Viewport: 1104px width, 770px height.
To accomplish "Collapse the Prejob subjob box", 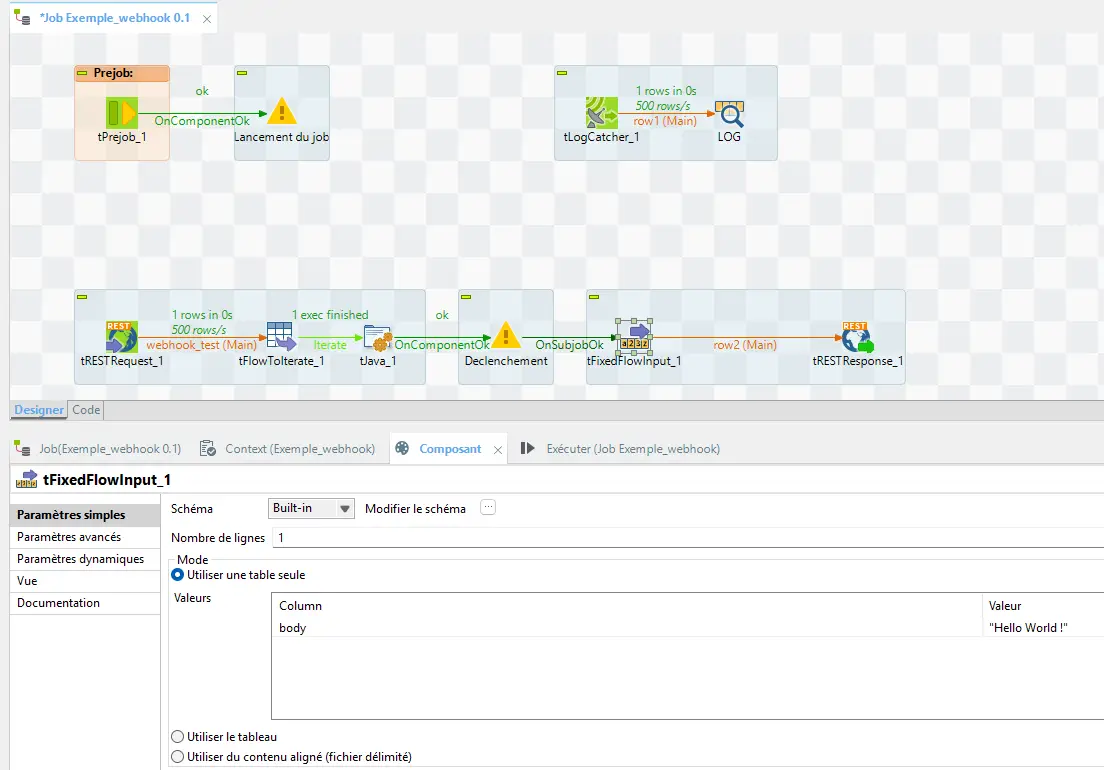I will (83, 73).
